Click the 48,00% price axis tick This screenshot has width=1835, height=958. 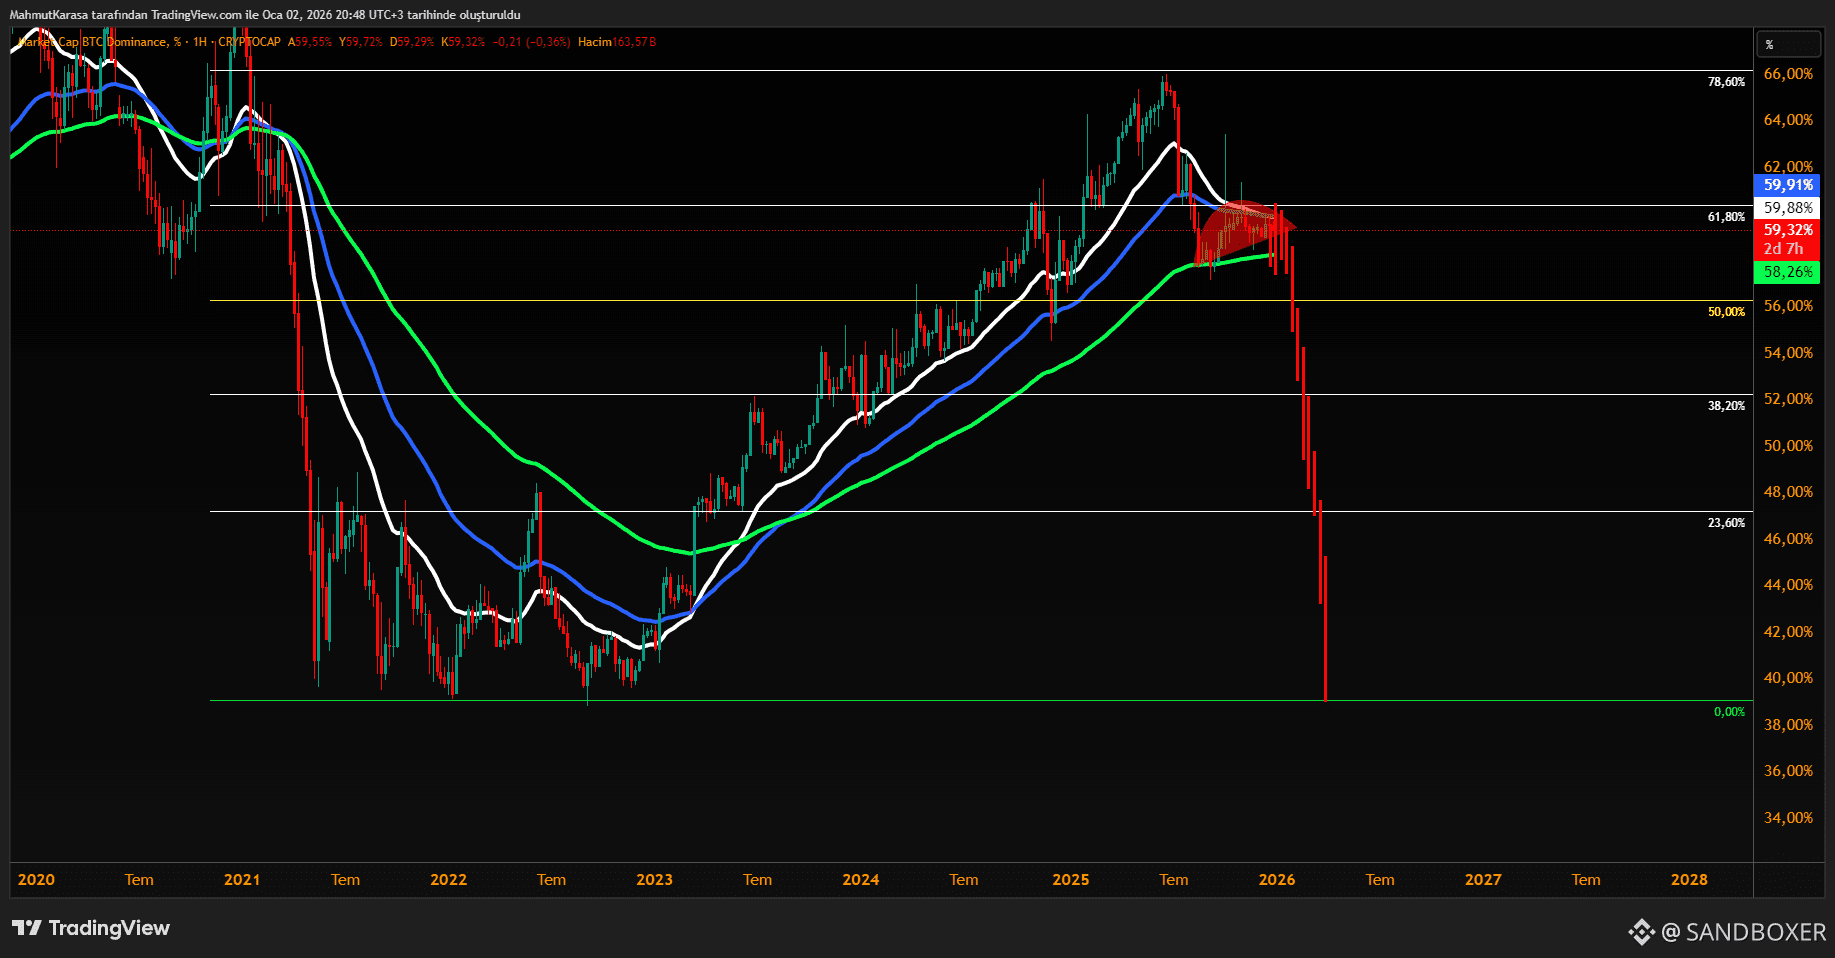tap(1788, 492)
